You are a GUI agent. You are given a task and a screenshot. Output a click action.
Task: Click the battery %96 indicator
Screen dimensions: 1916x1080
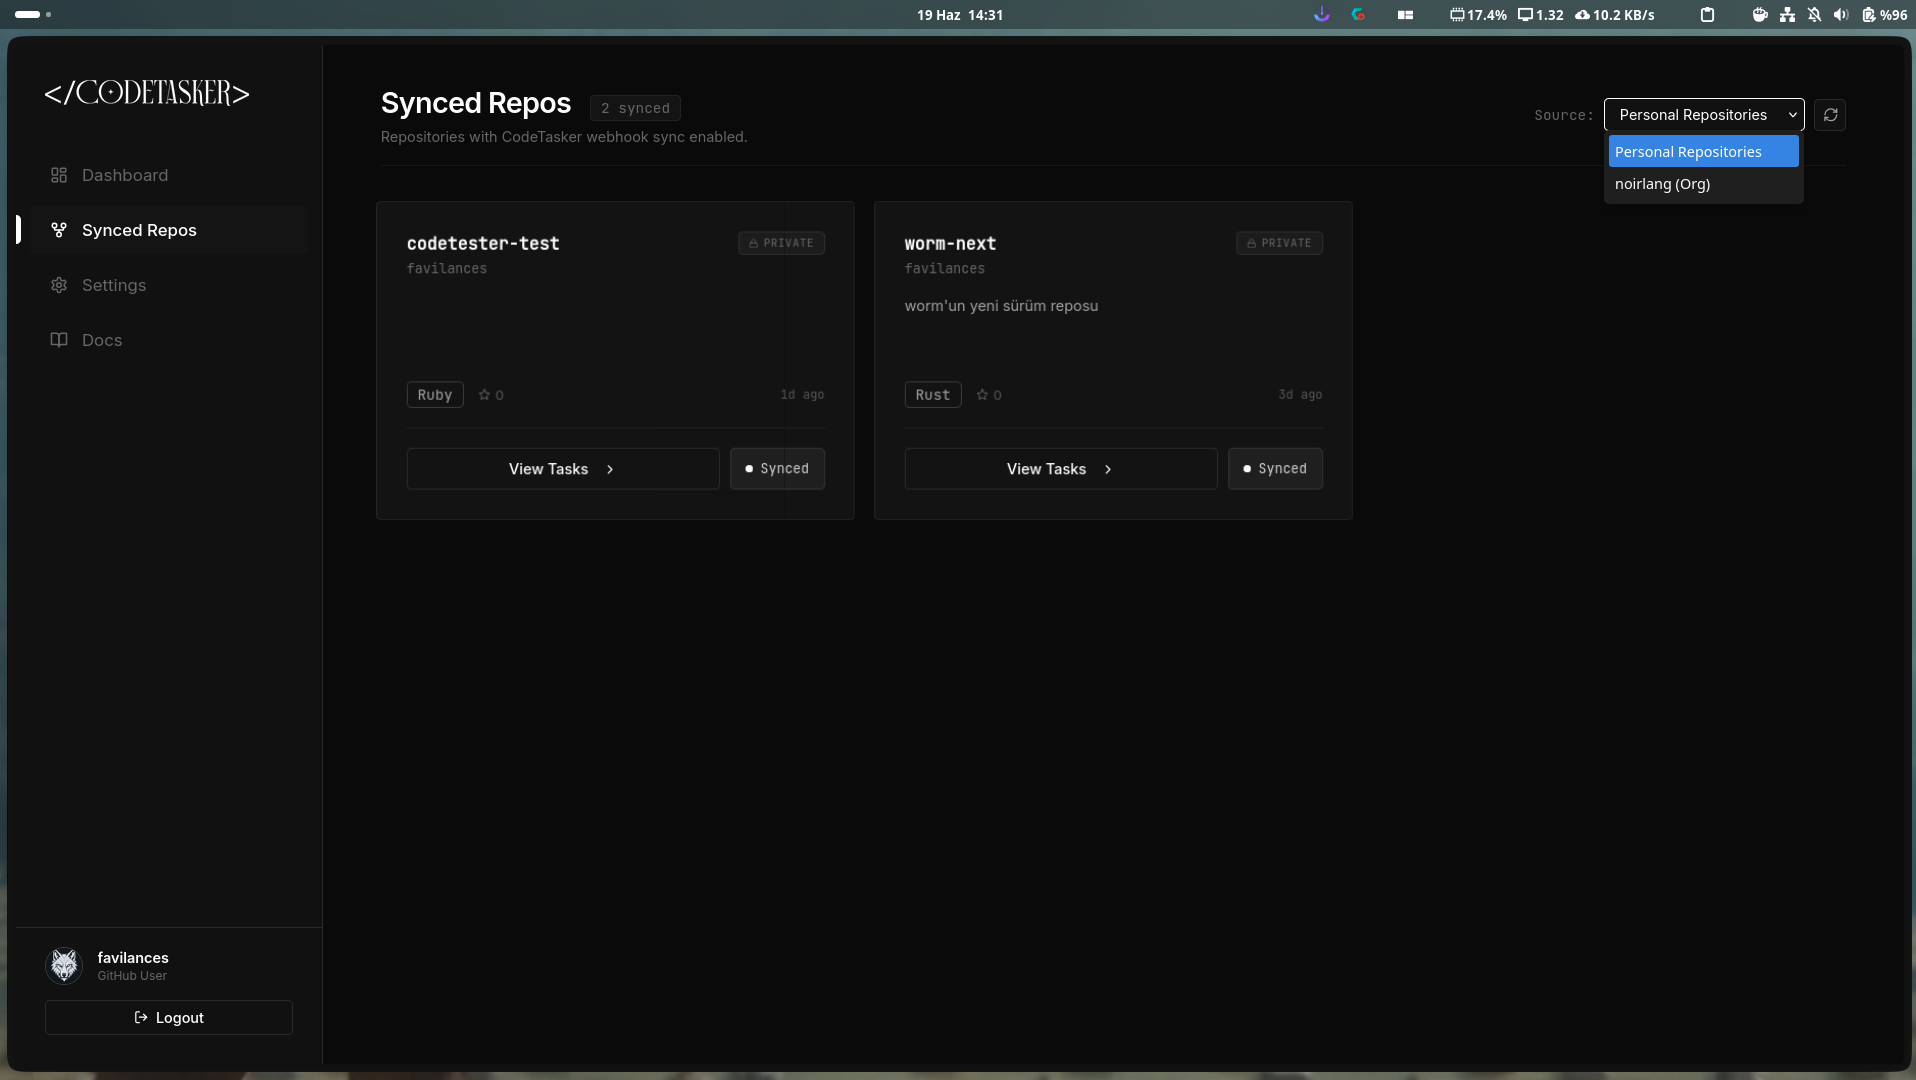coord(1884,15)
